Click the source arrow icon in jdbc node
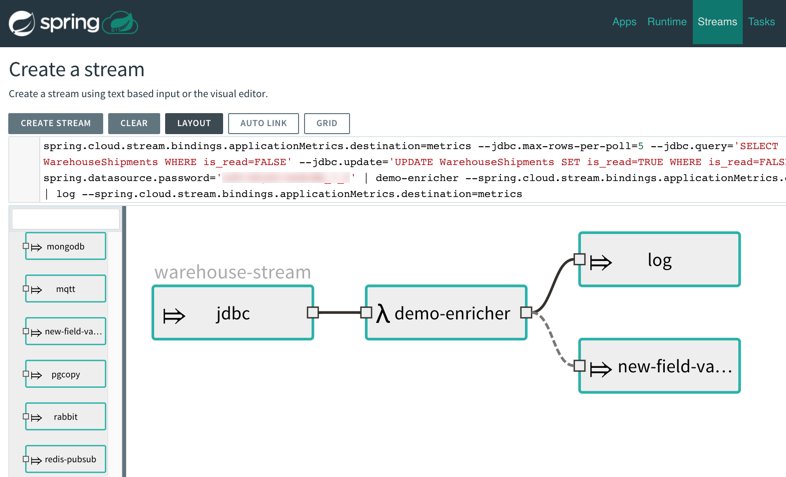The width and height of the screenshot is (786, 477). (174, 316)
